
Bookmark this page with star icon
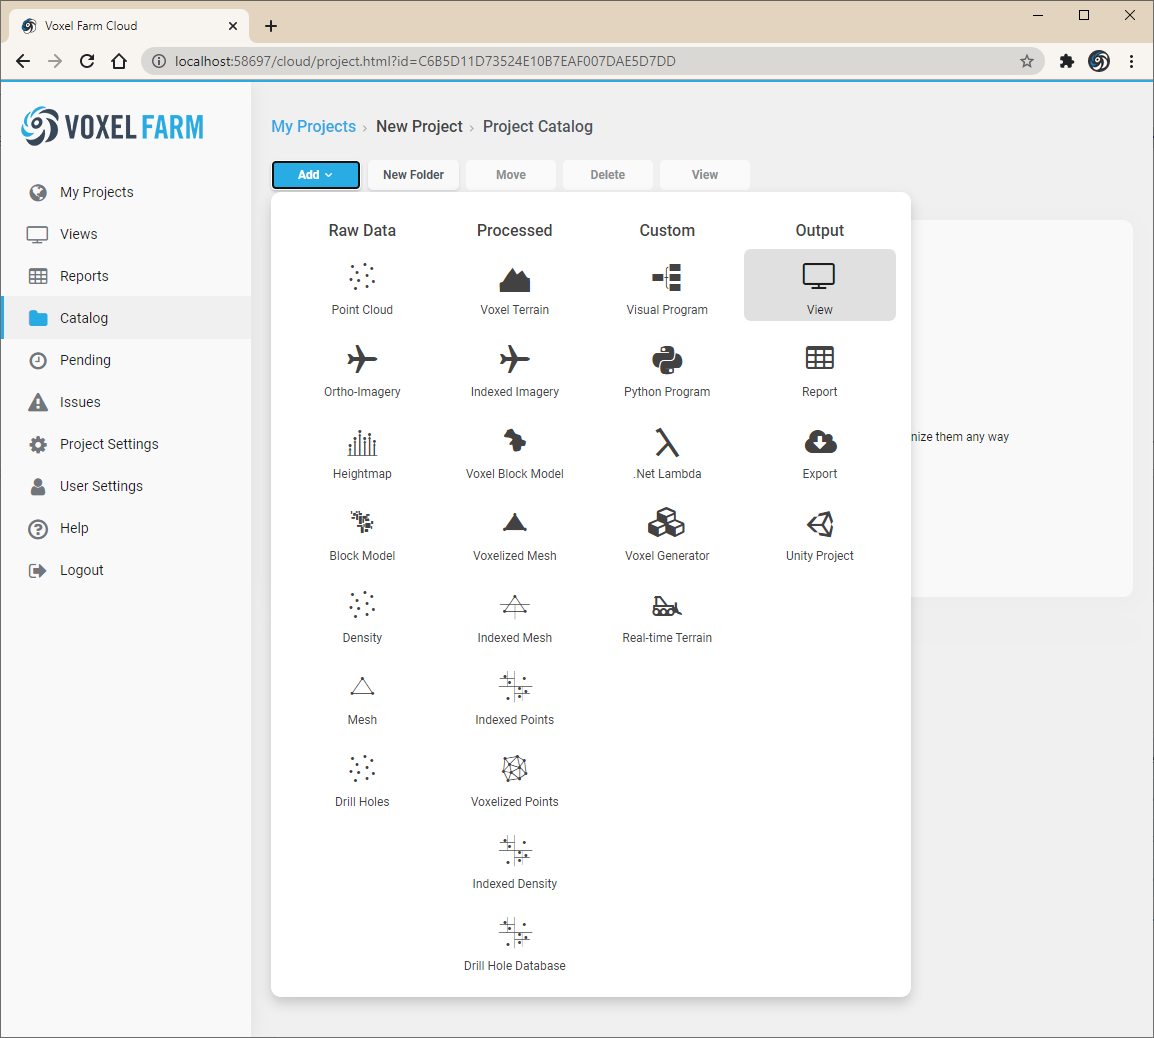tap(1027, 61)
